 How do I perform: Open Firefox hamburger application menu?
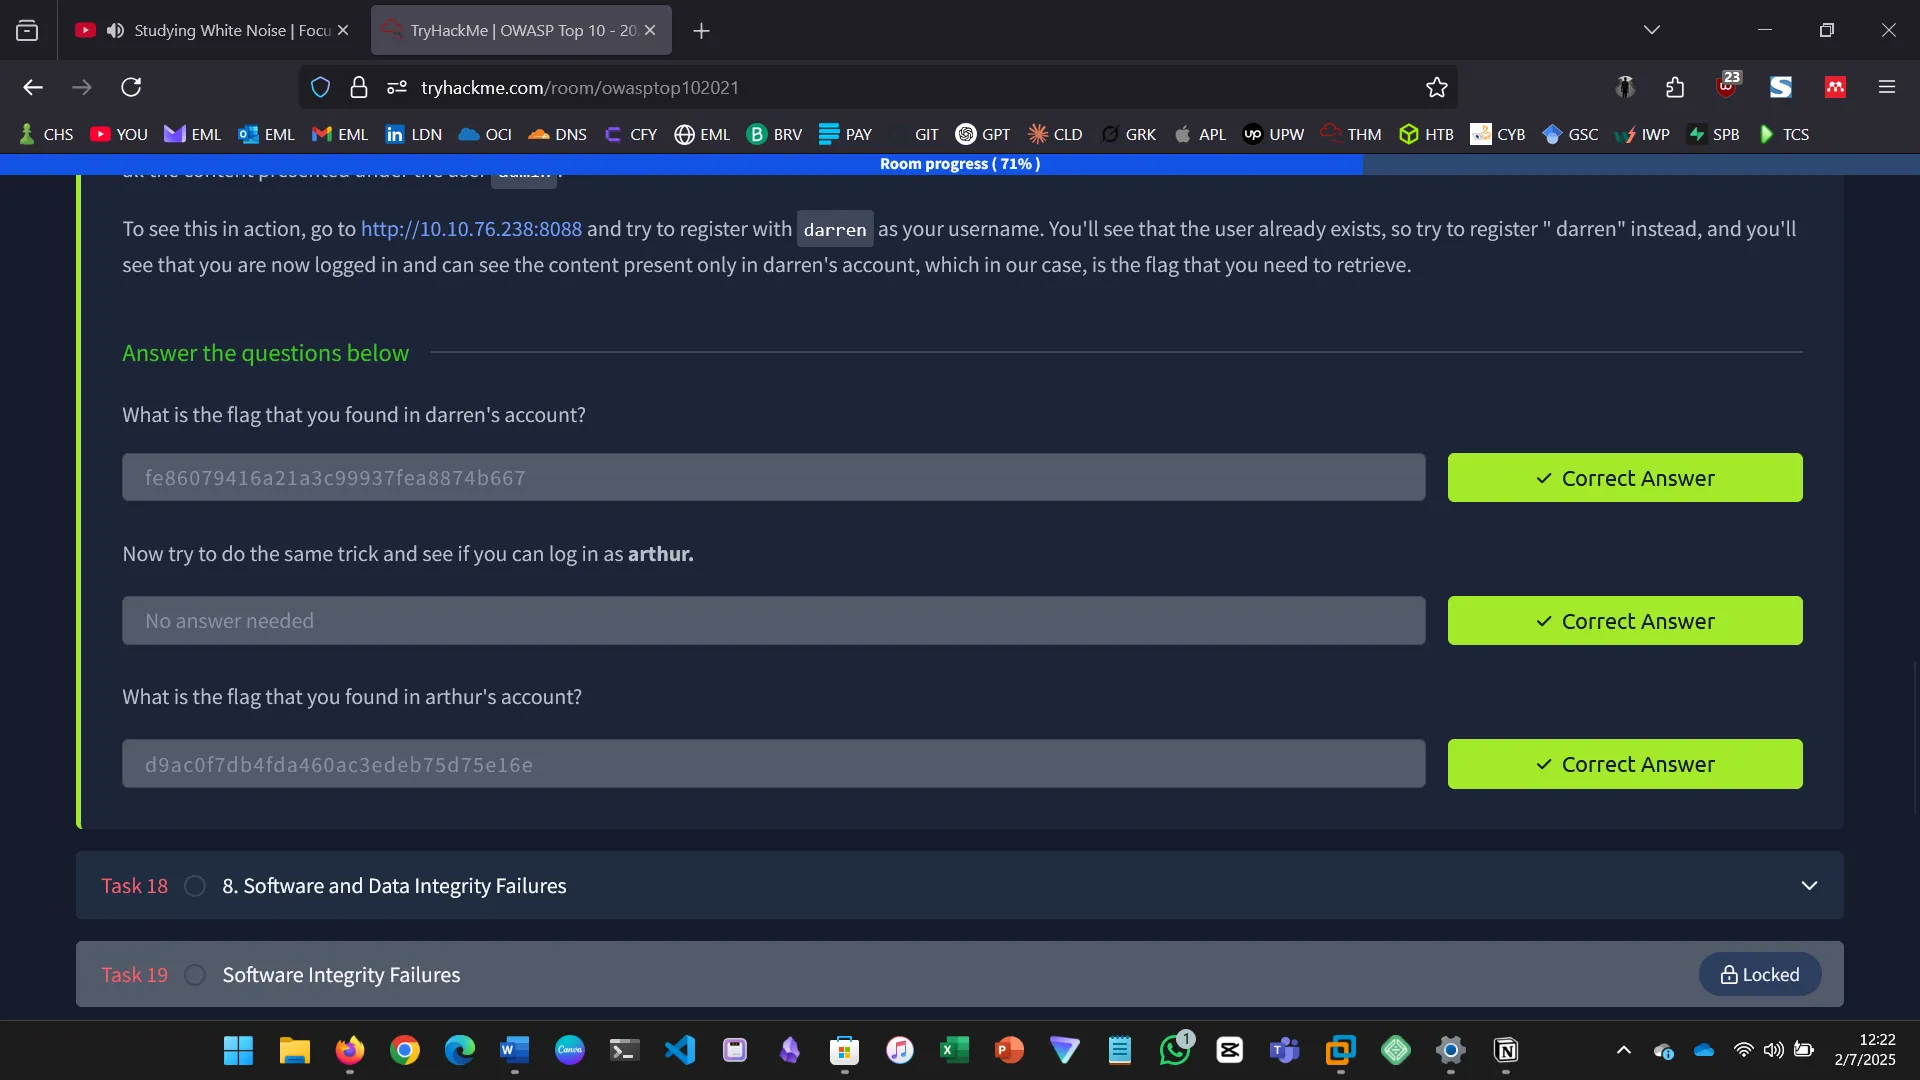click(1887, 88)
